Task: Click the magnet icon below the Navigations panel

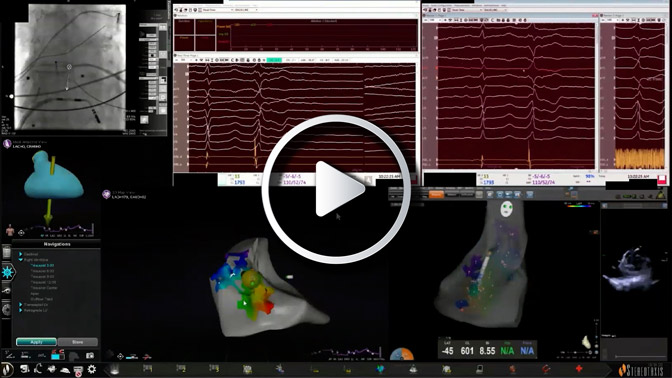Action: point(57,355)
